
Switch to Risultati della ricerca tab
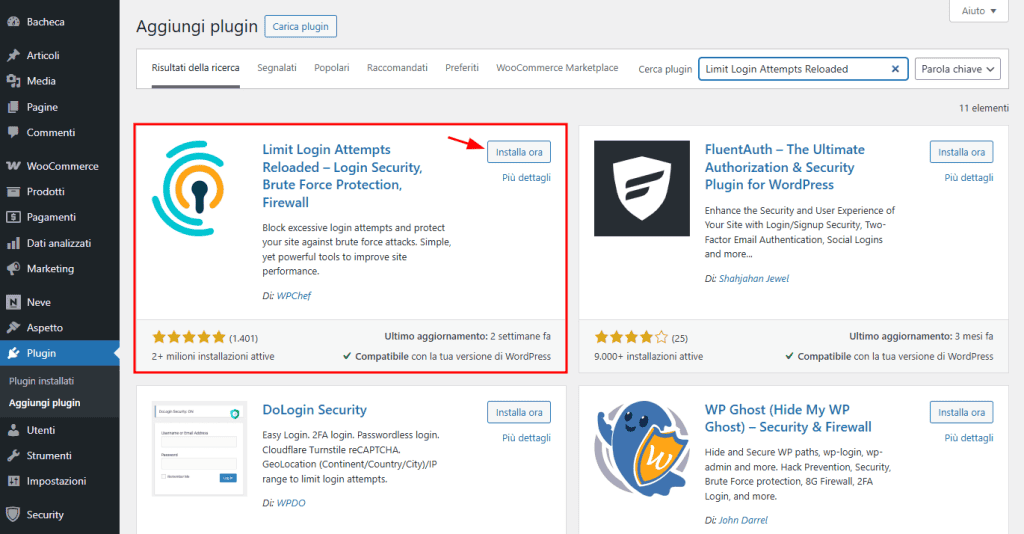point(195,68)
